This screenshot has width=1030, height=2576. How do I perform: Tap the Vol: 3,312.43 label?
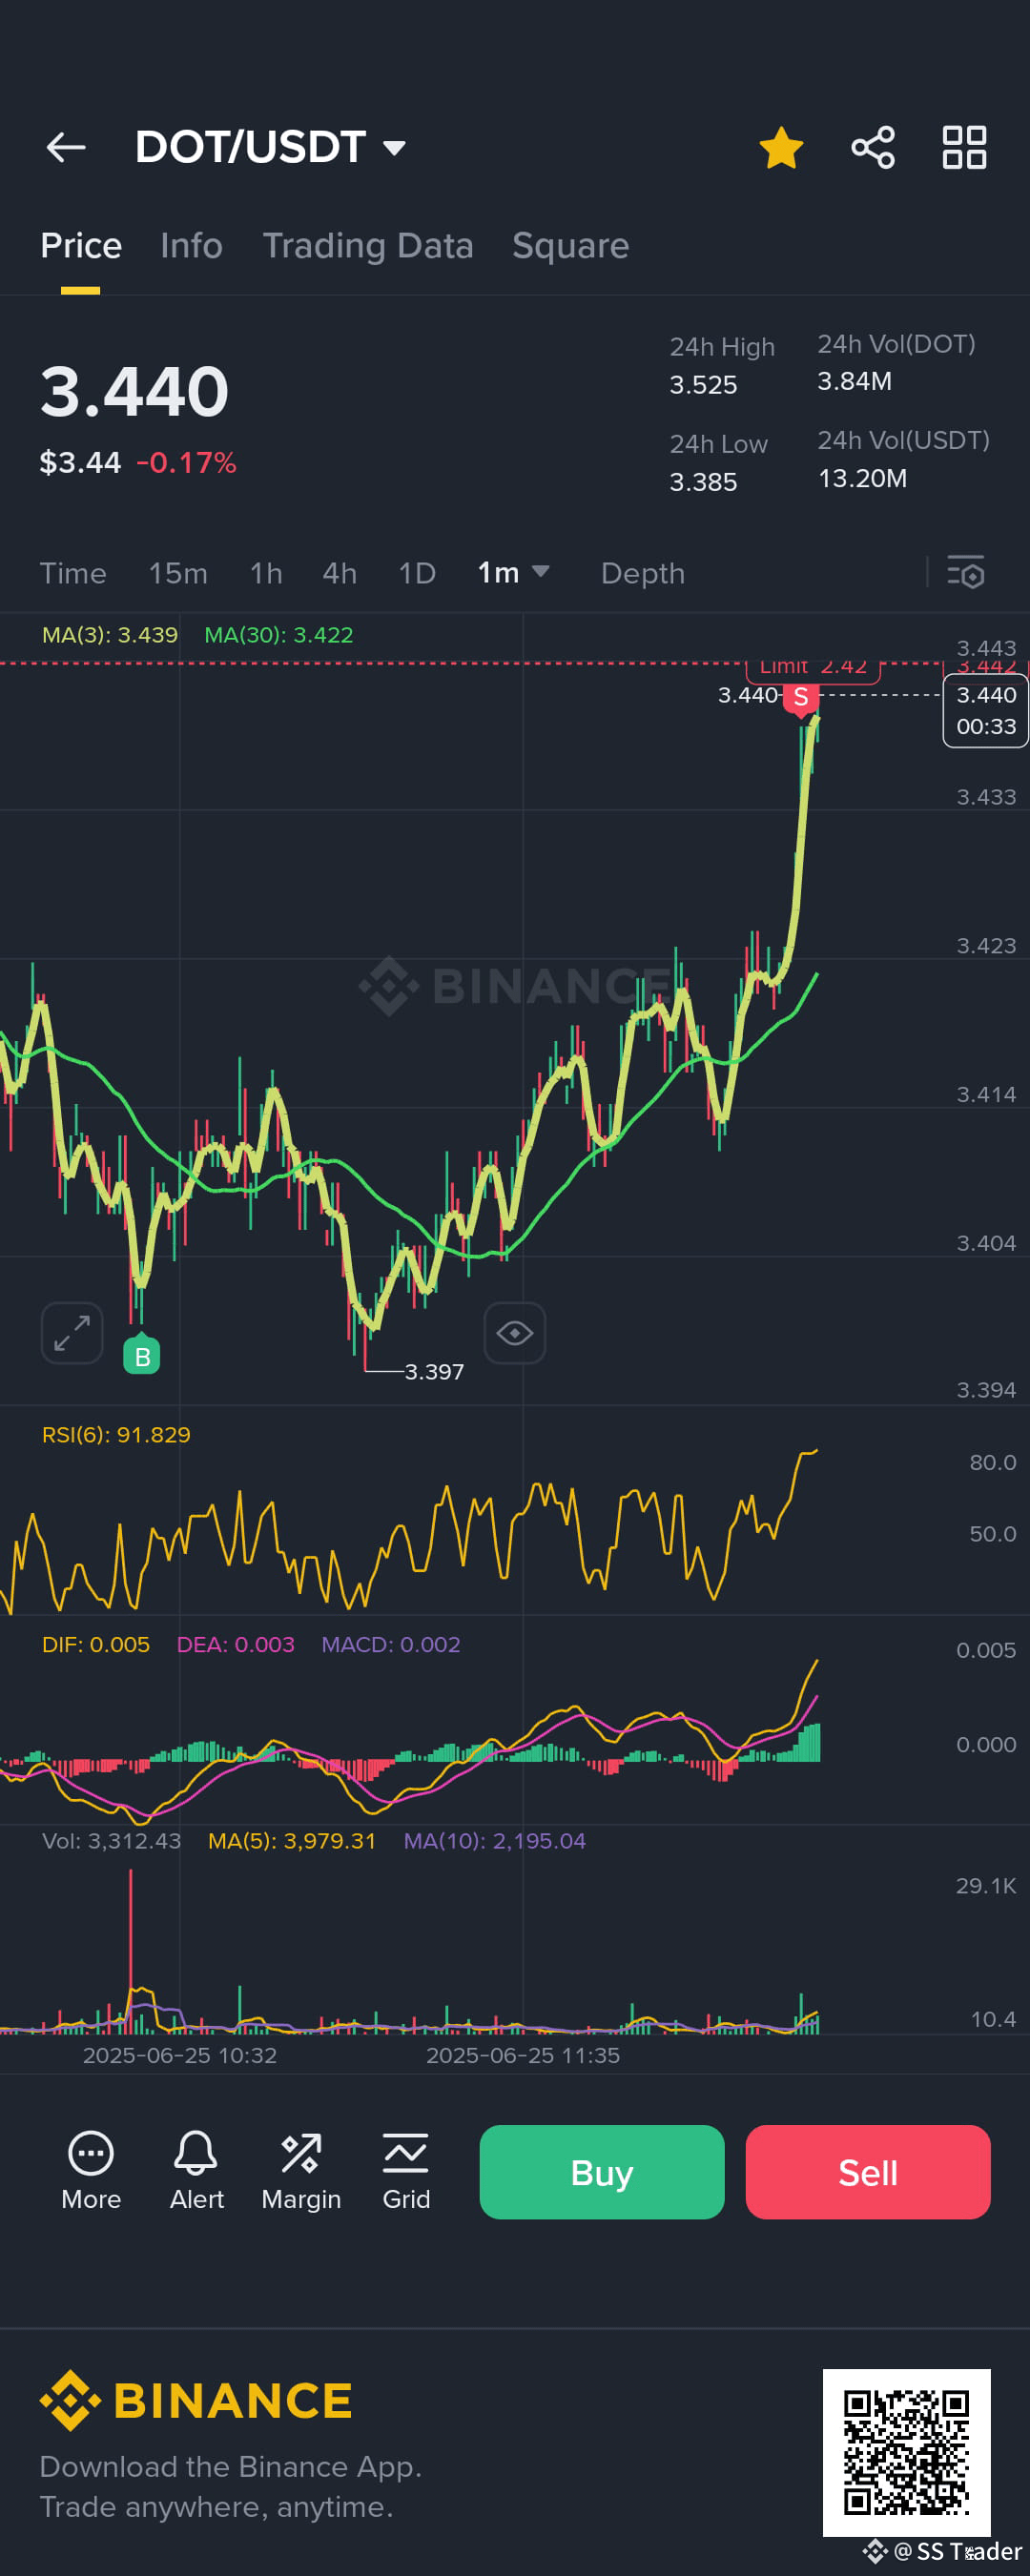point(112,1841)
